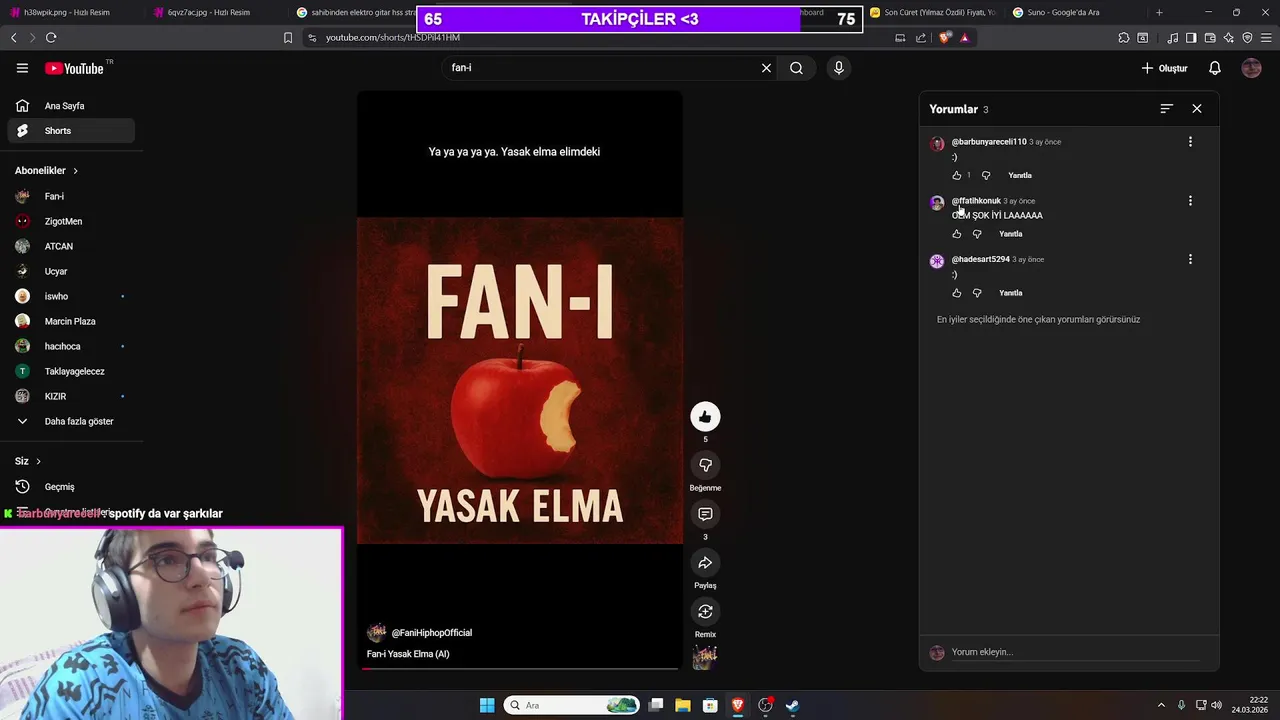Like the Short with thumbs-up button
This screenshot has height=720, width=1280.
click(705, 417)
